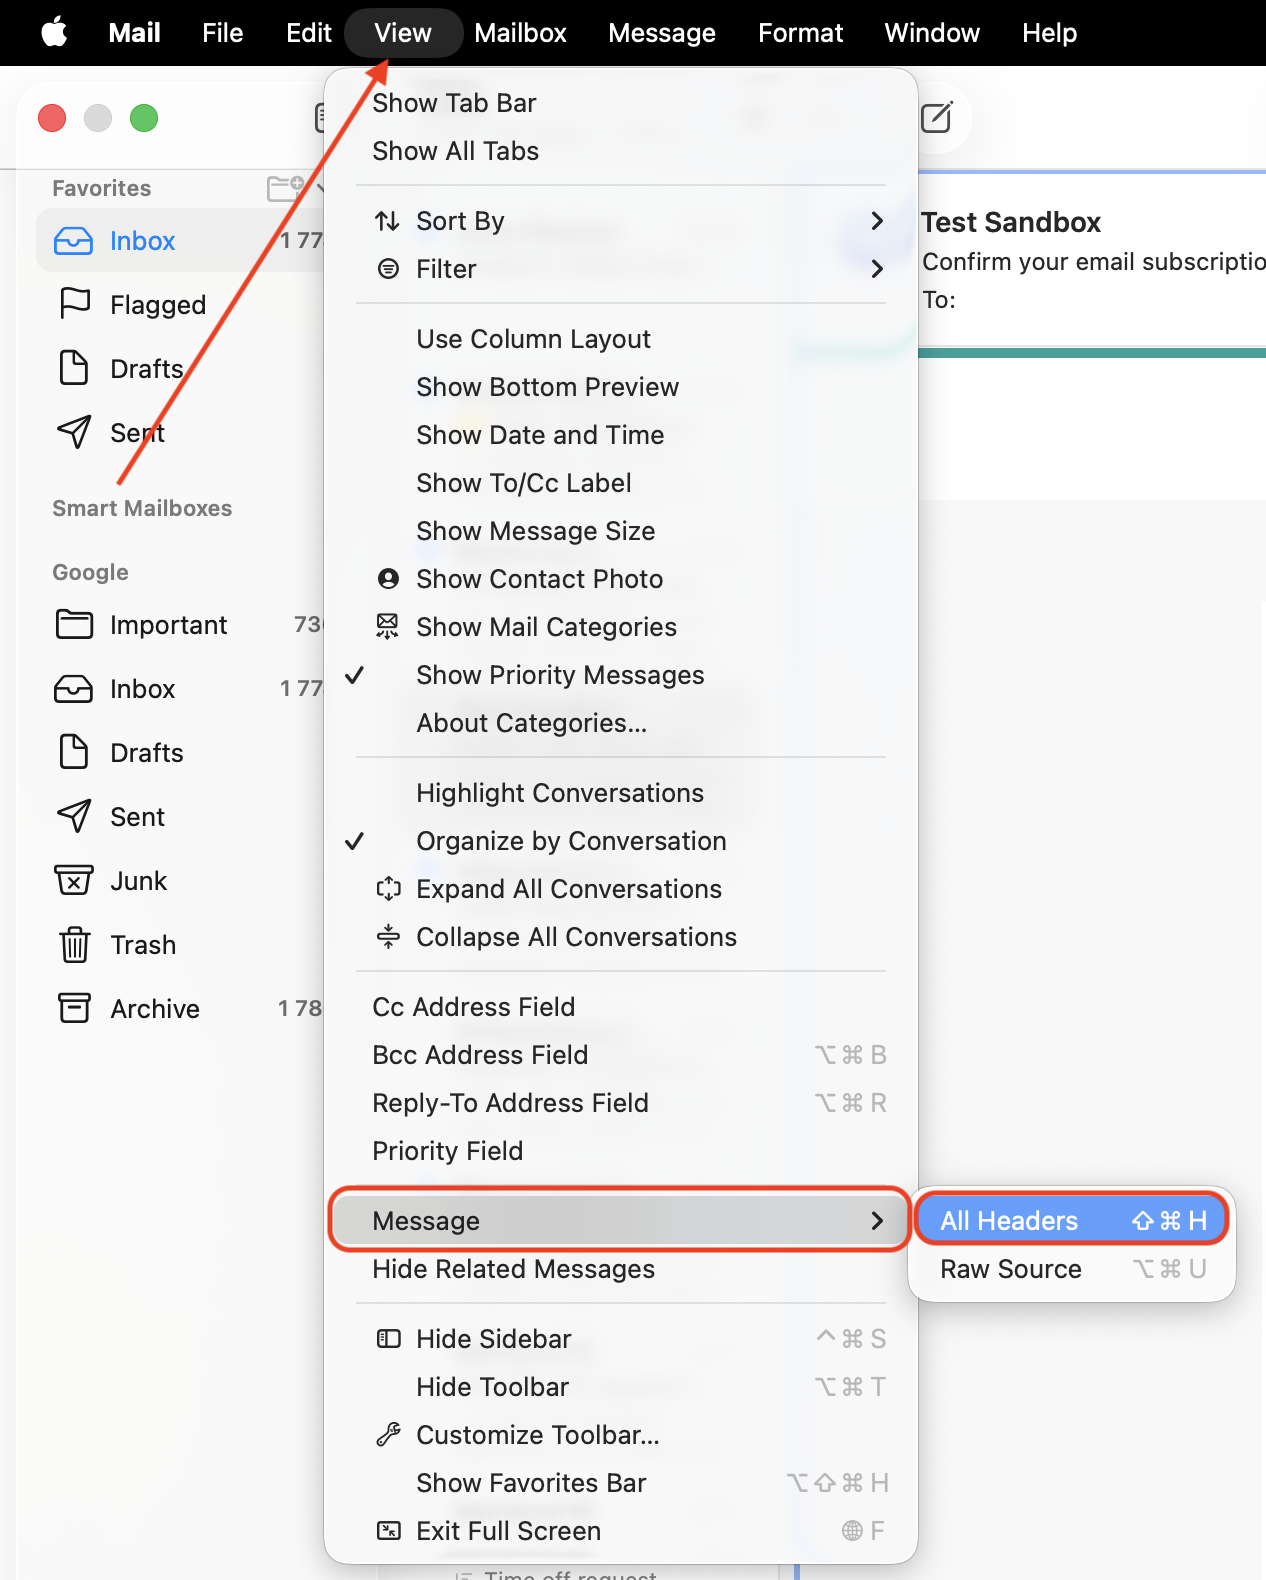Click the Hide Sidebar icon

pyautogui.click(x=388, y=1339)
